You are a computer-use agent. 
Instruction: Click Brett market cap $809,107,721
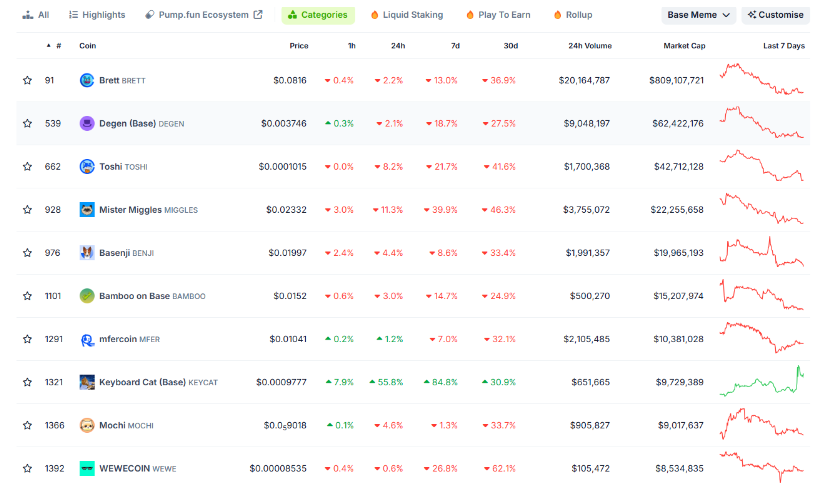click(676, 80)
